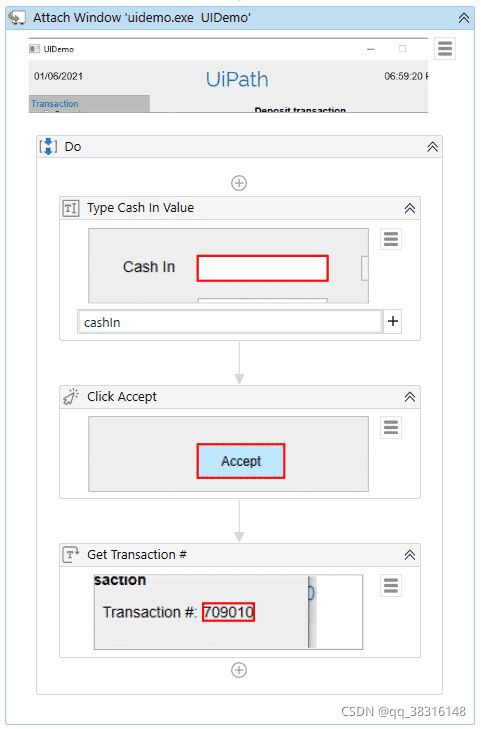Click the Attach Window activity icon

[17, 18]
